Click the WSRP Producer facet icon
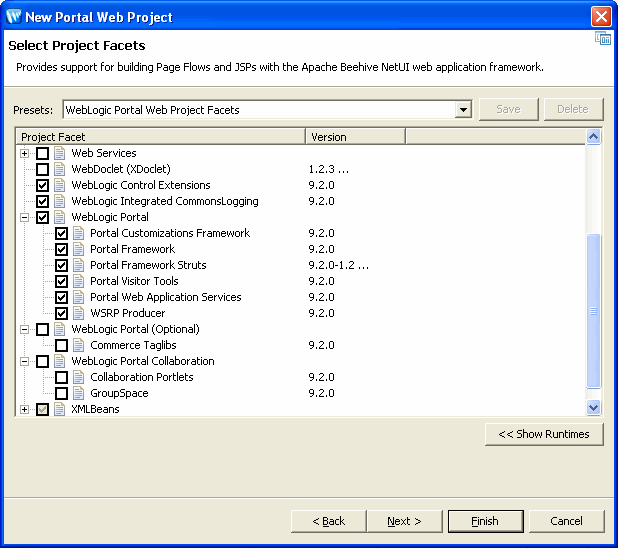The image size is (618, 549). point(78,313)
